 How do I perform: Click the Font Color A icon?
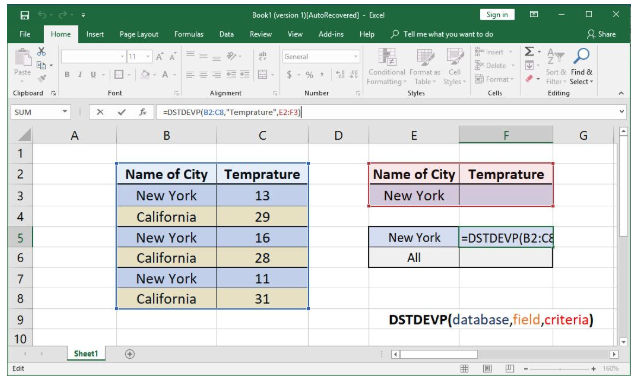[x=165, y=74]
